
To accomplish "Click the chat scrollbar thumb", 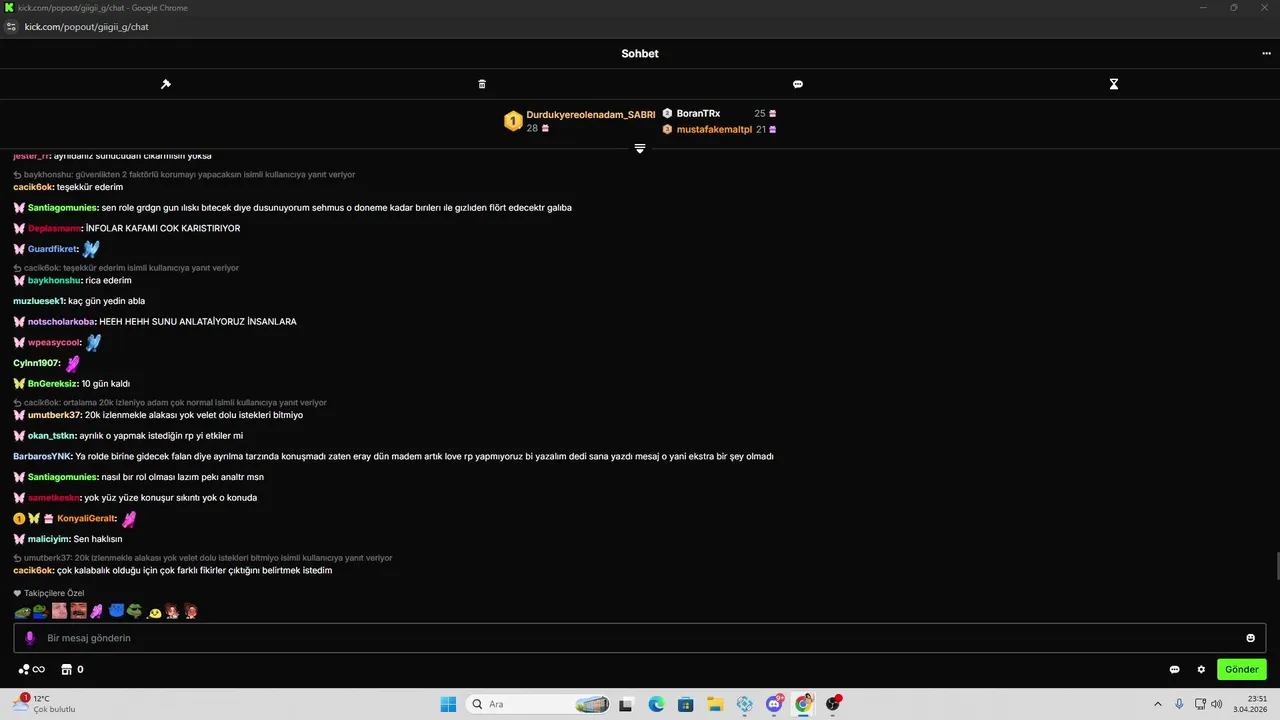I will point(1276,565).
